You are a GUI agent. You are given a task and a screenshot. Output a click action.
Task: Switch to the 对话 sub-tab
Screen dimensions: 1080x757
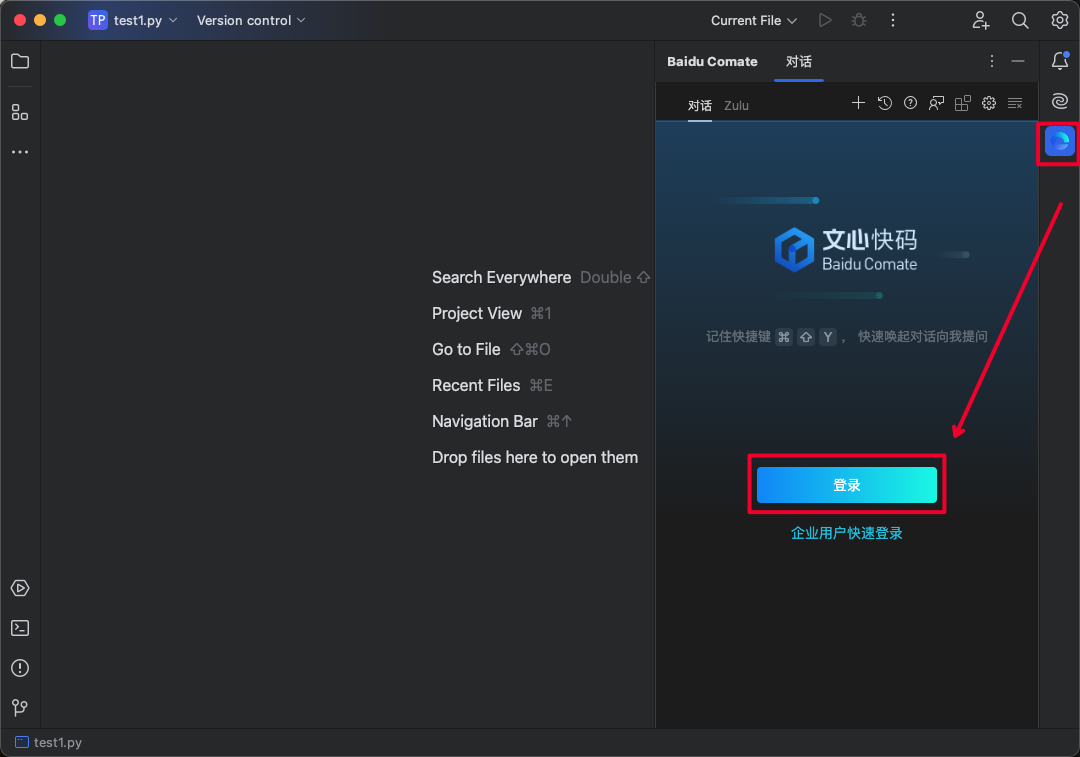pos(700,105)
